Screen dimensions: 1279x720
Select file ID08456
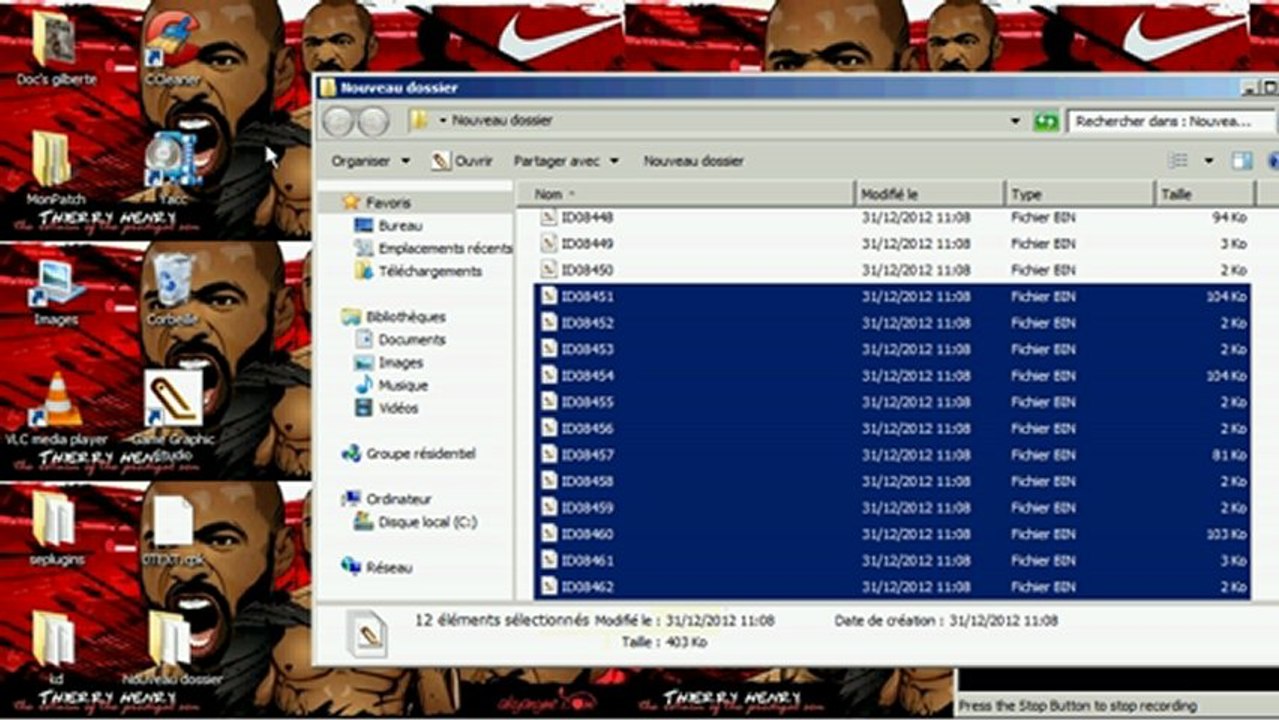pyautogui.click(x=892, y=428)
